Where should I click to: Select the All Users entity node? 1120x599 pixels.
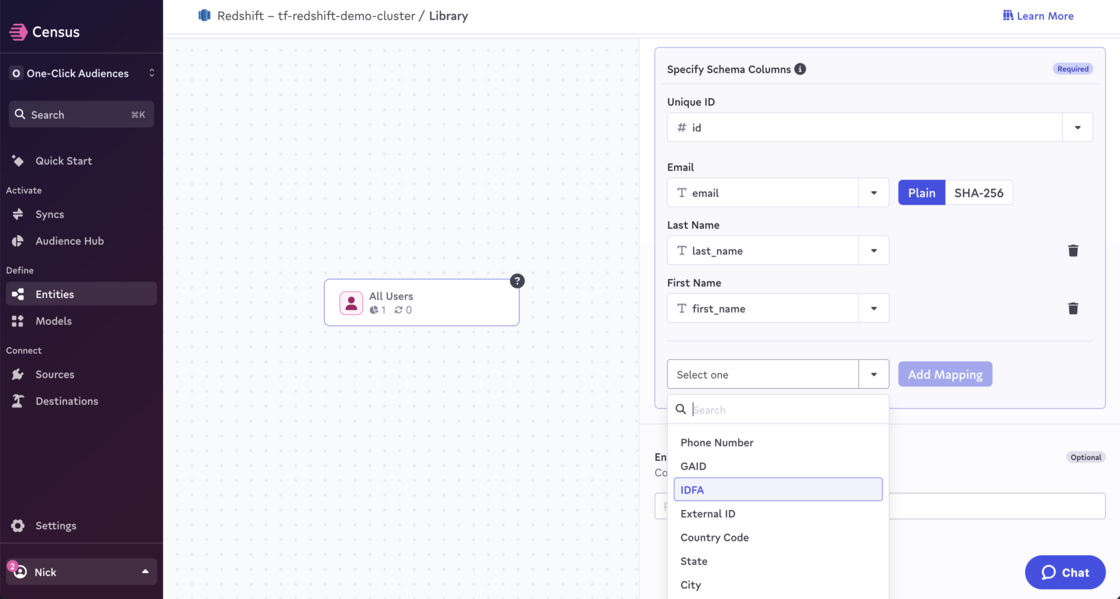click(x=421, y=302)
